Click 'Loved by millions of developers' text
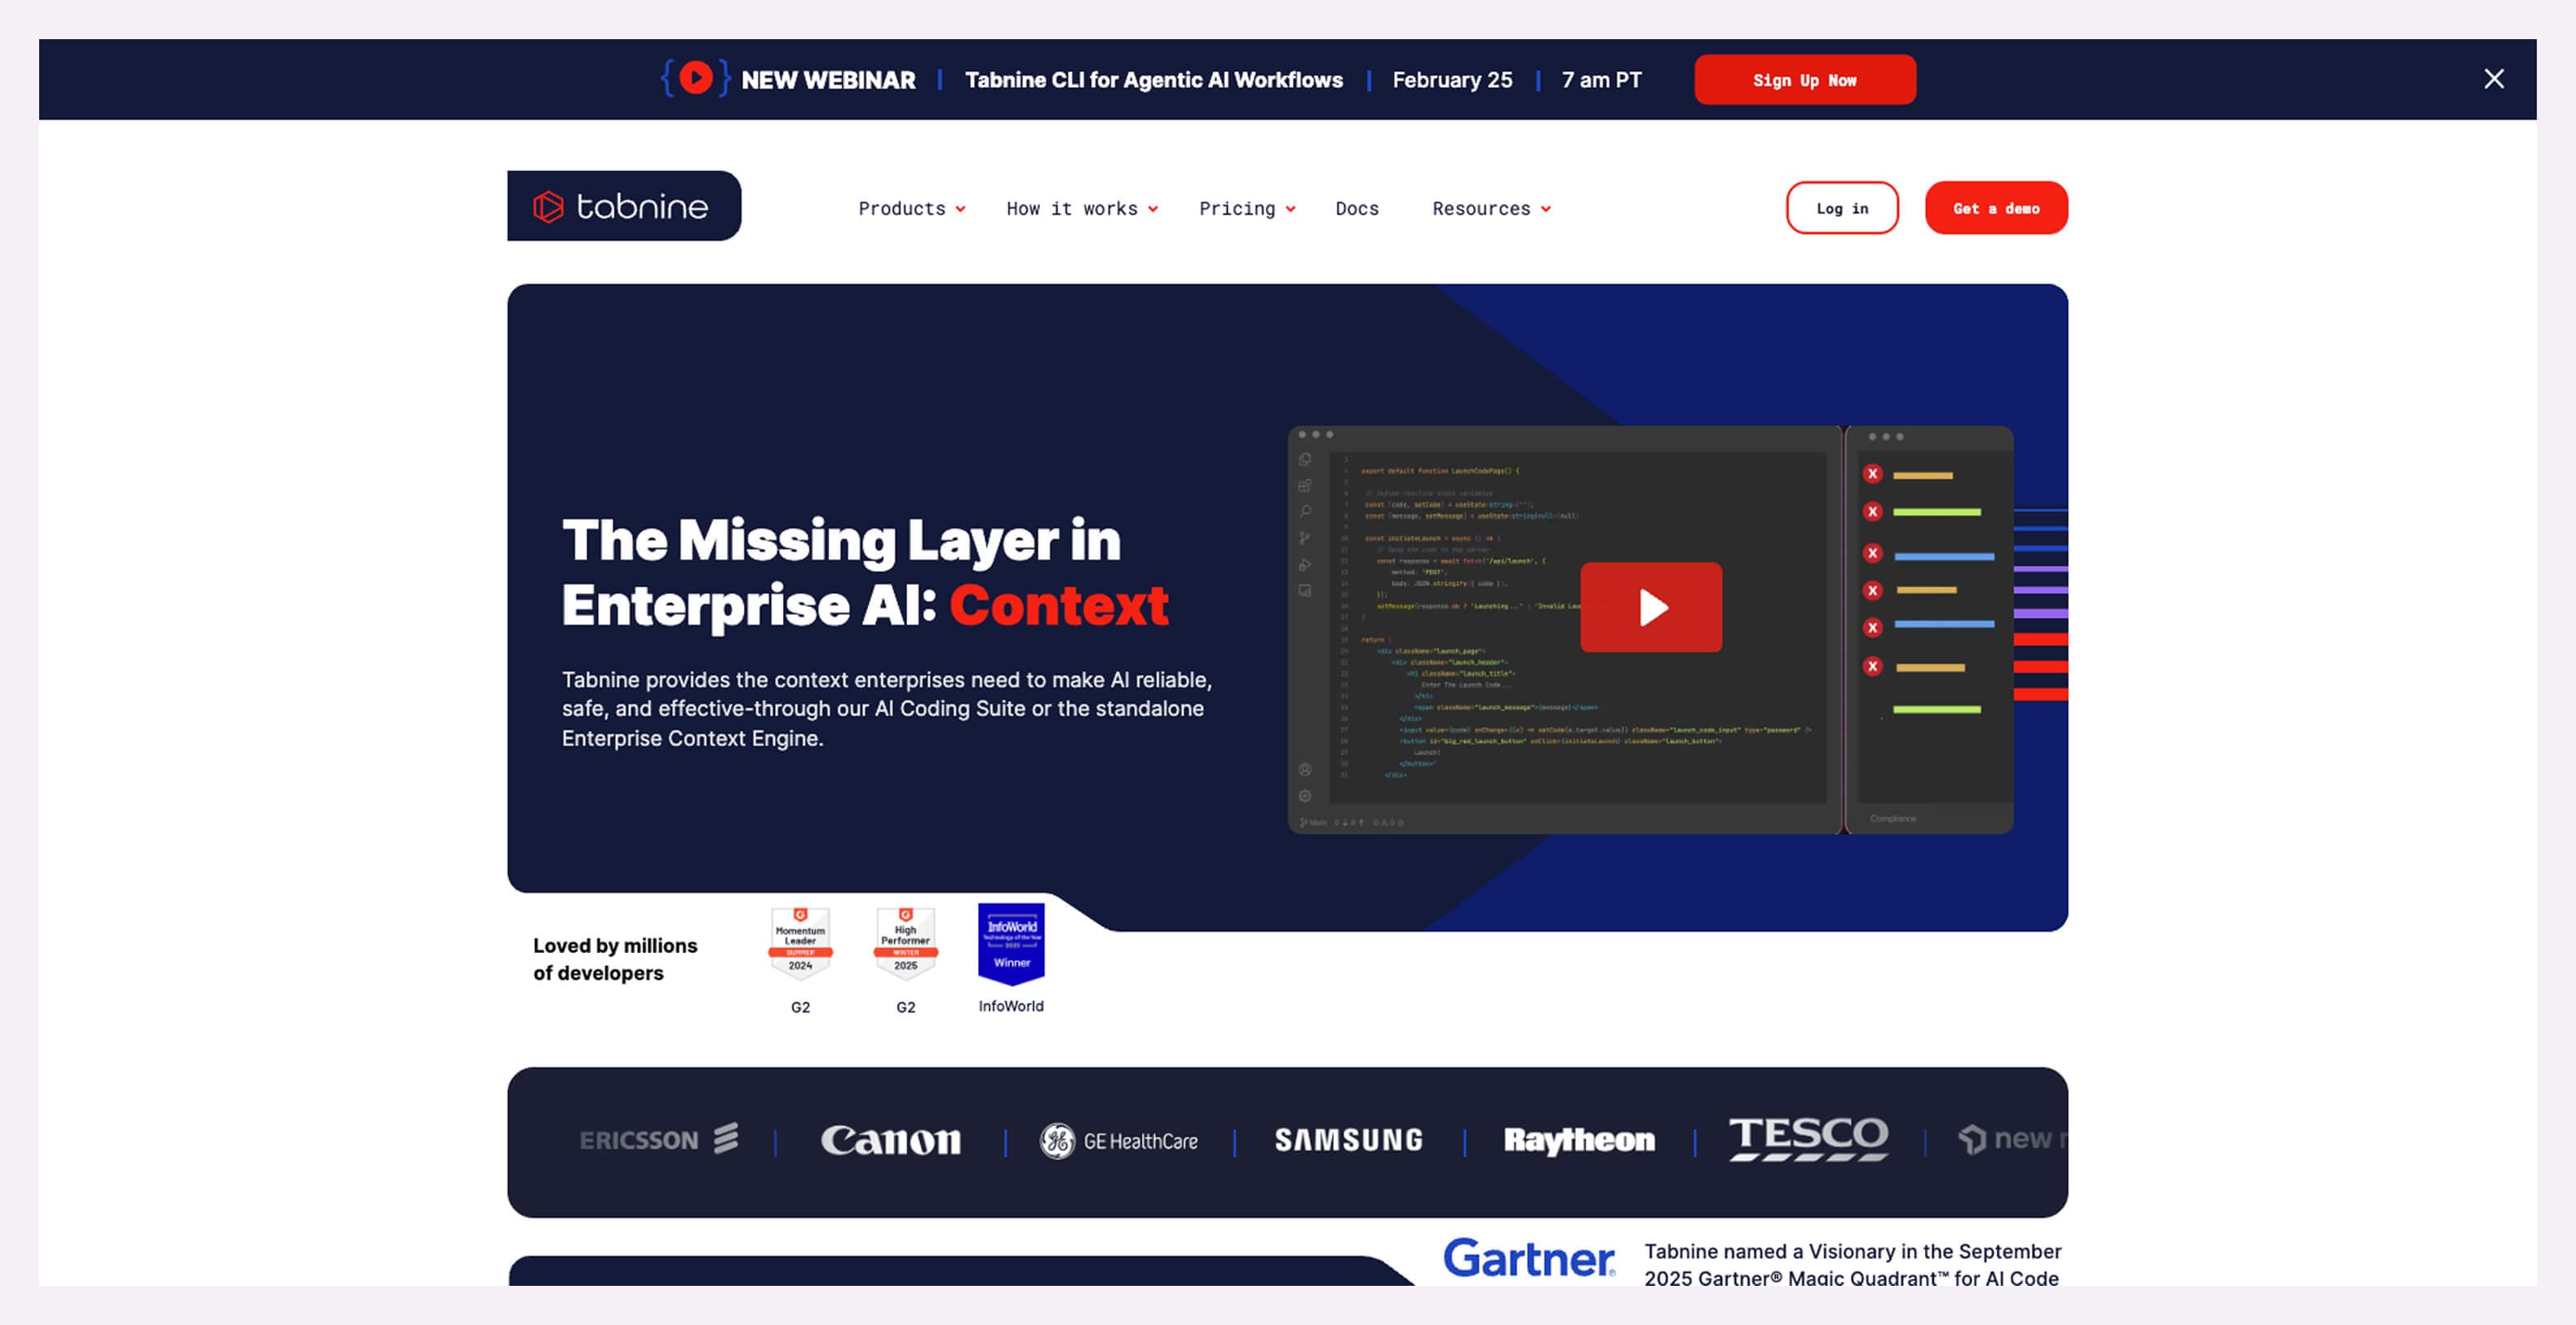 pos(615,959)
